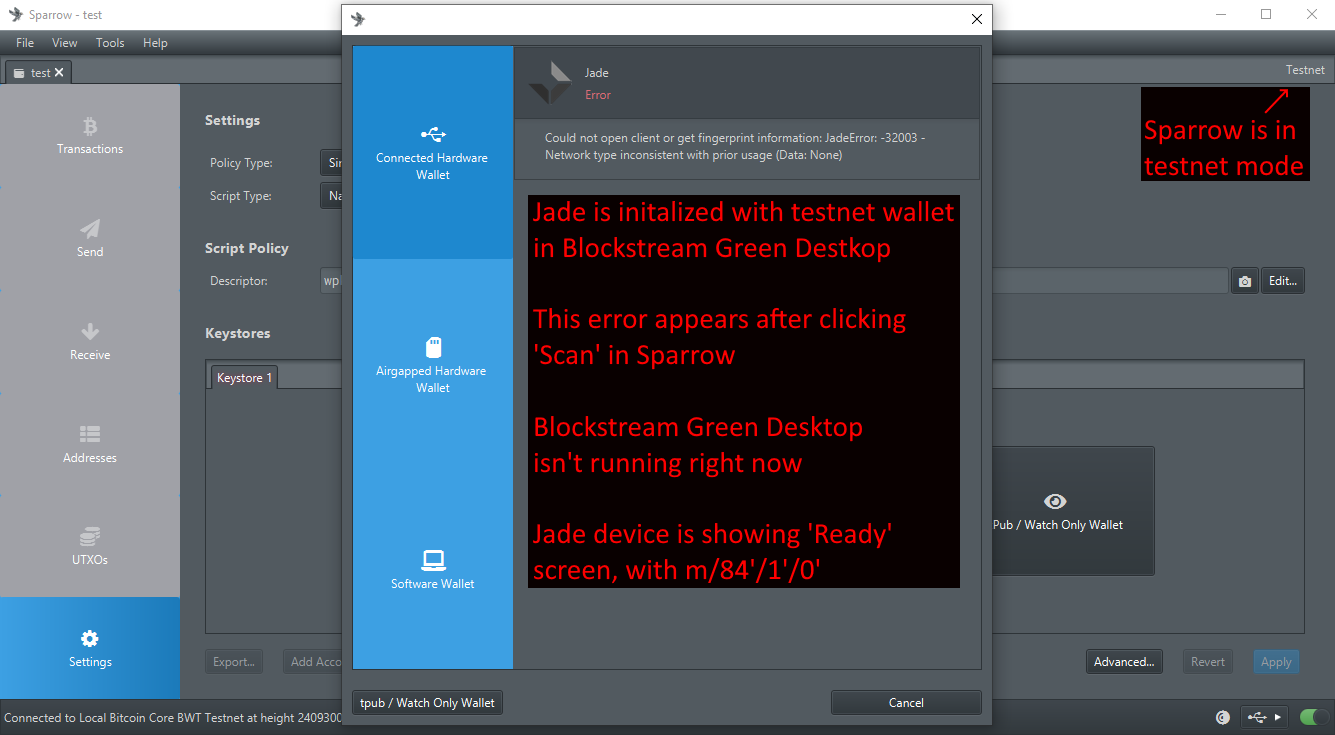Click the USB hardware wallet status bar icon
This screenshot has width=1335, height=735.
pos(1256,717)
